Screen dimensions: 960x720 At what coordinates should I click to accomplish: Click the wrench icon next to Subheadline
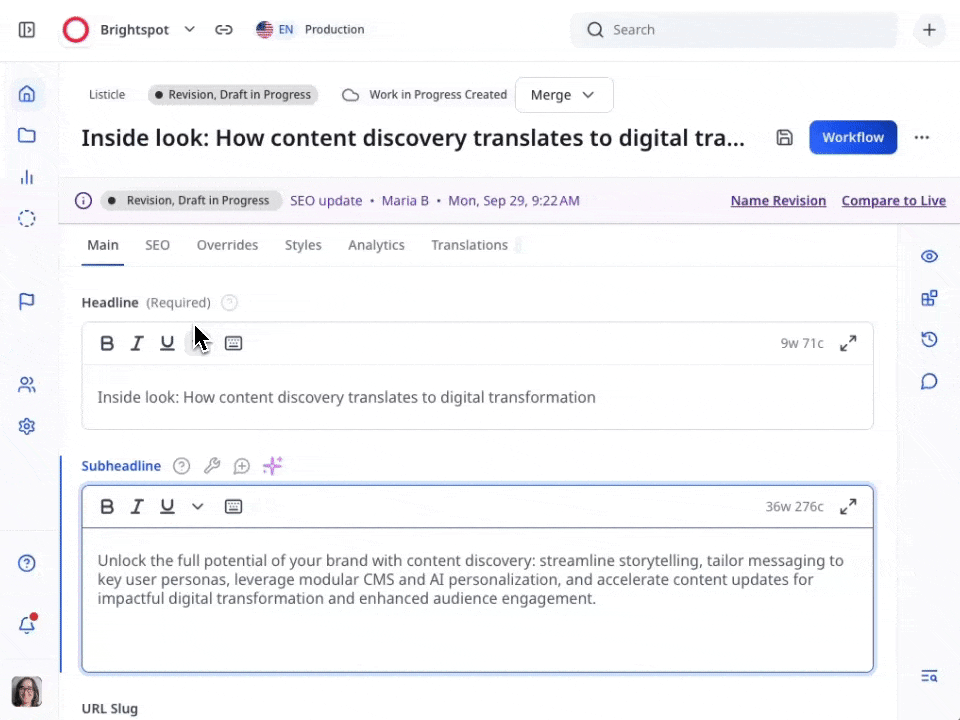211,466
